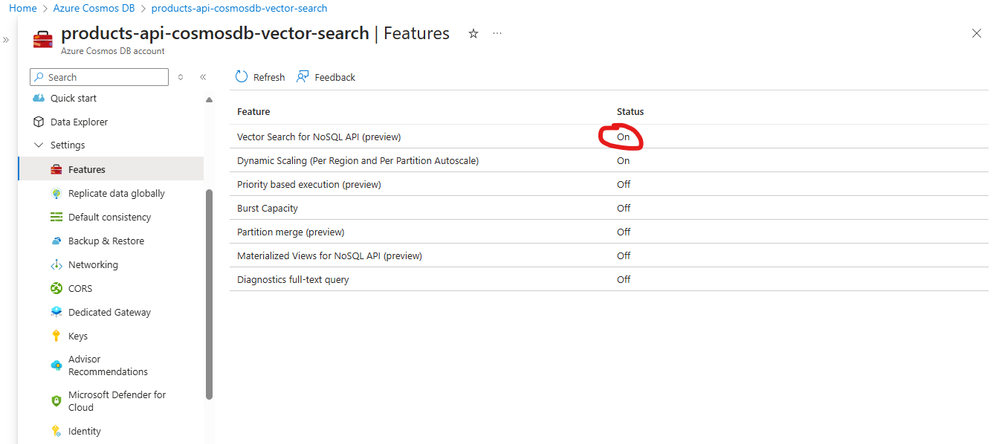Screen dimensions: 999x444
Task: Open Identity menu item label
Action: pos(85,431)
